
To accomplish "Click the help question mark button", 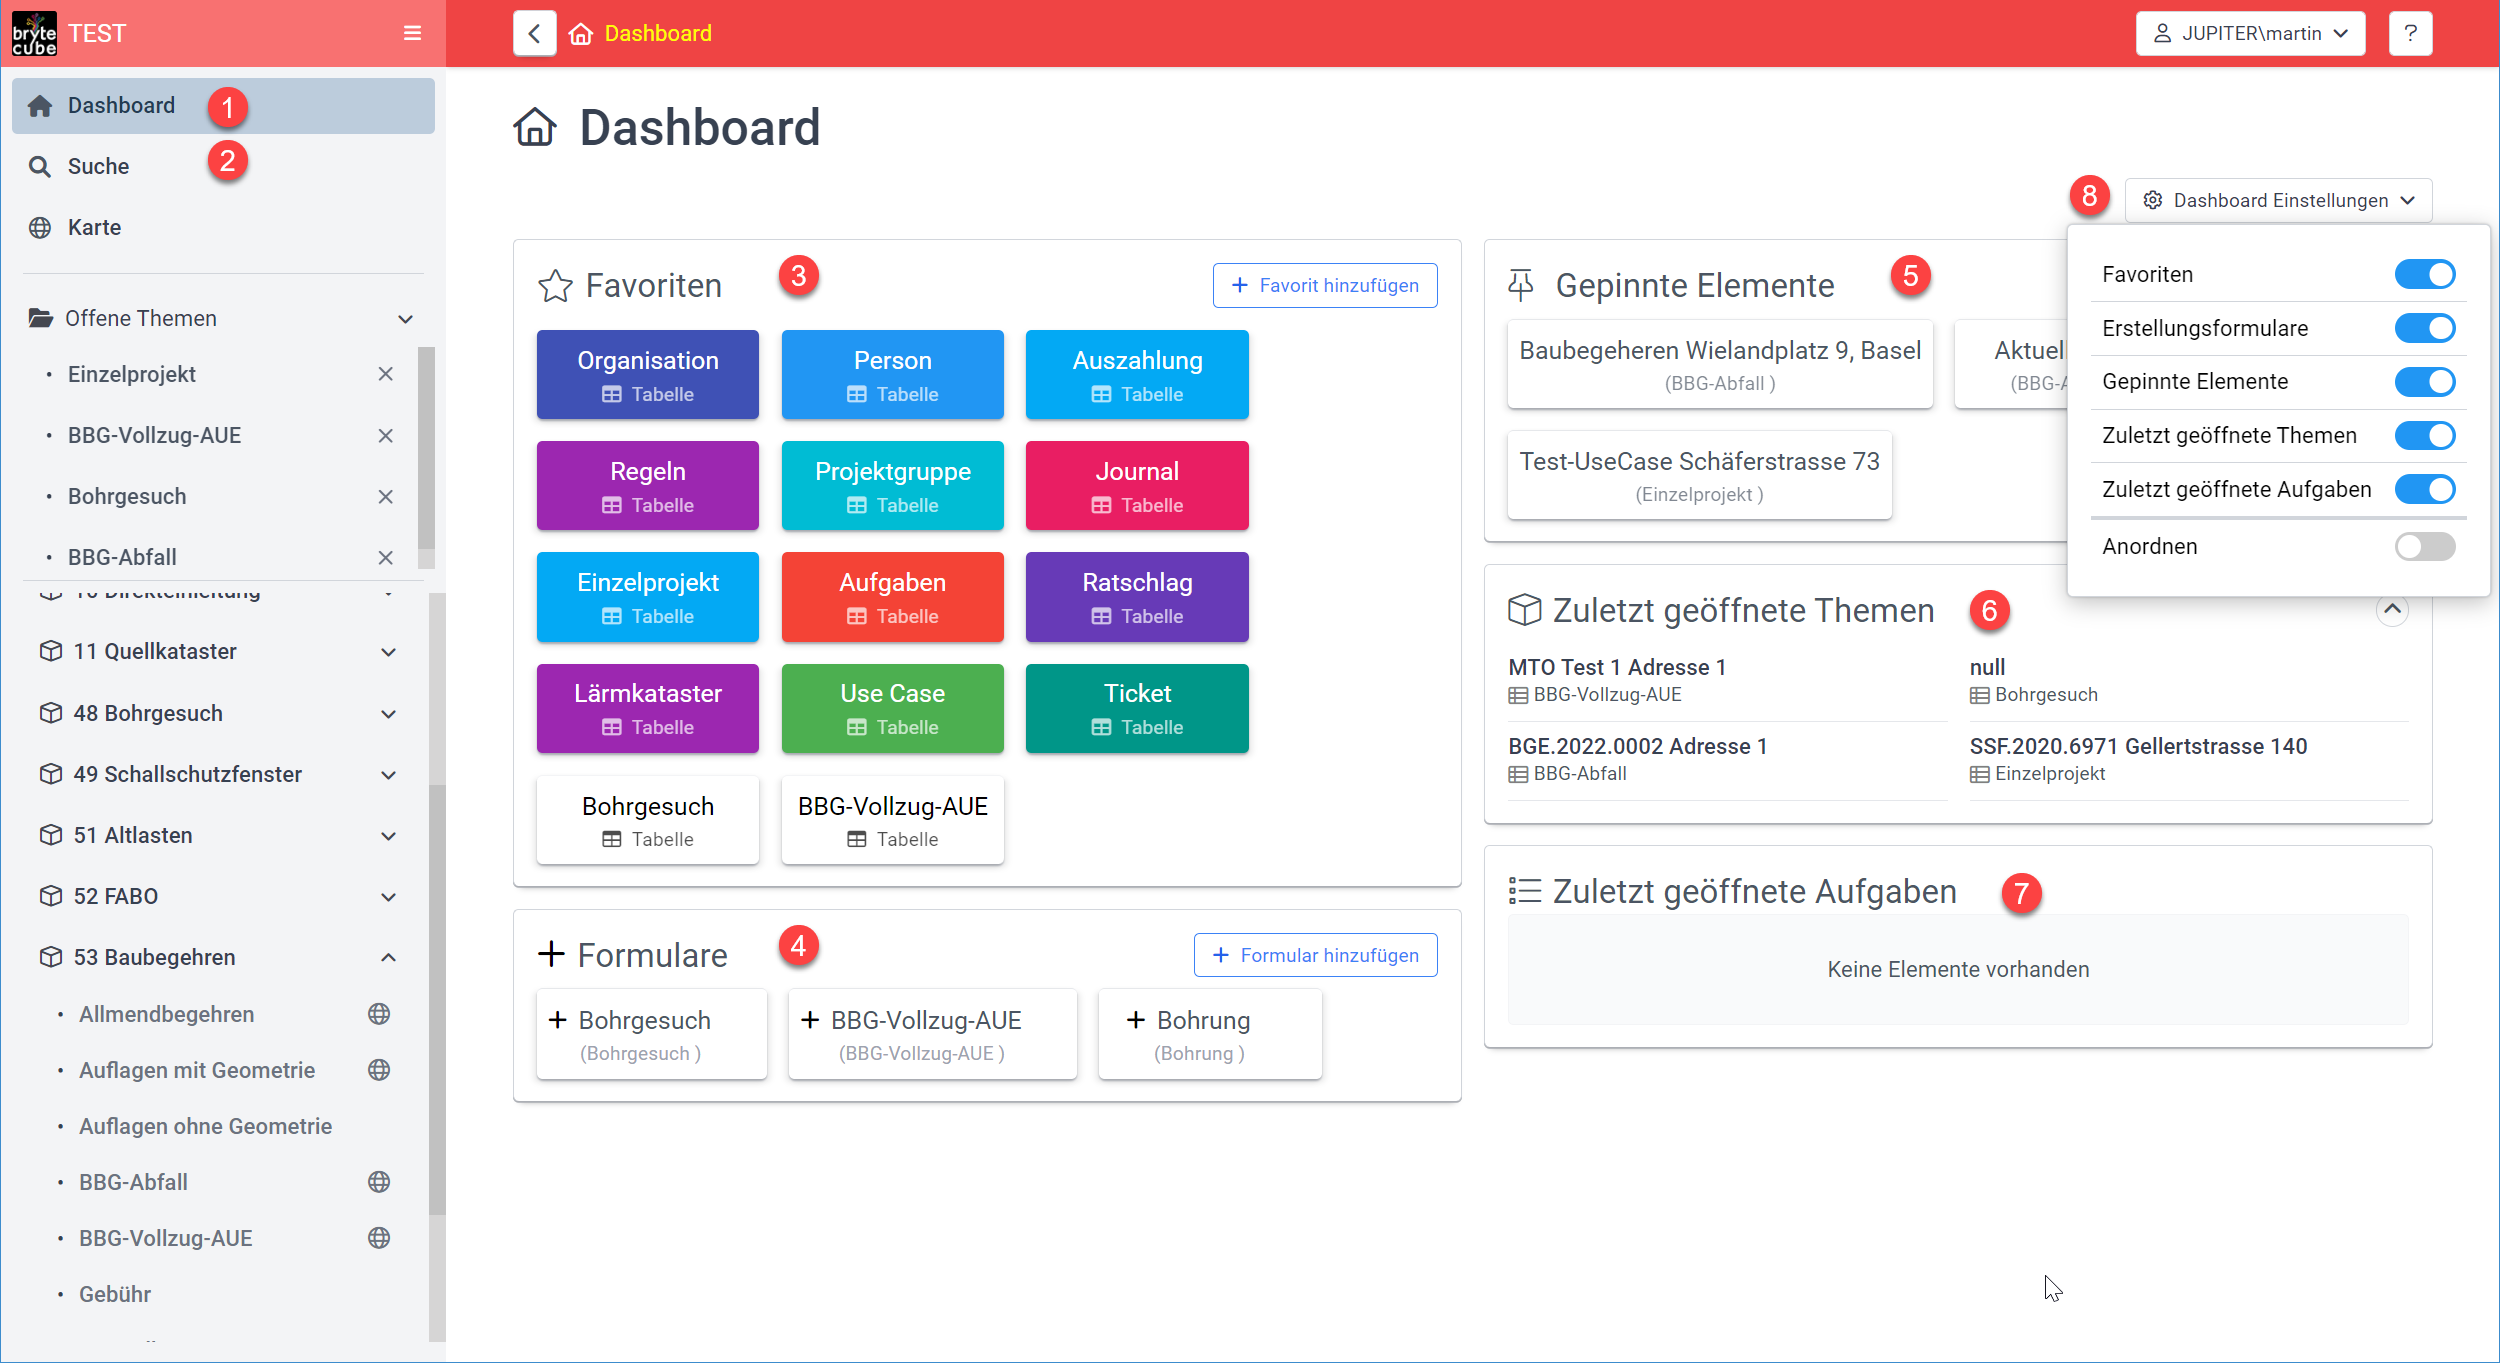I will coord(2410,33).
